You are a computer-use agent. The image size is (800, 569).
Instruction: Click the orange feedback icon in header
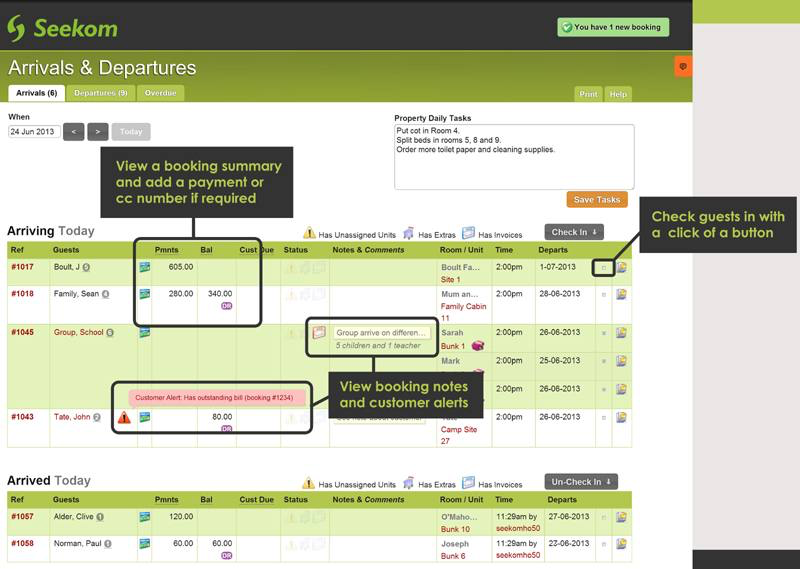click(x=683, y=66)
